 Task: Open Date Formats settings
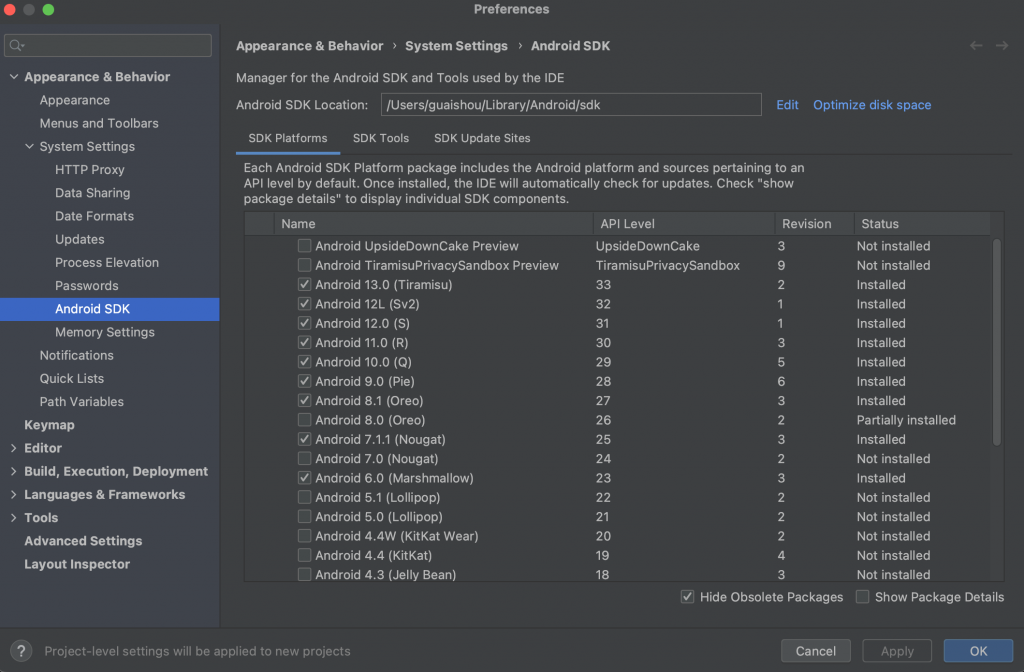pyautogui.click(x=94, y=216)
